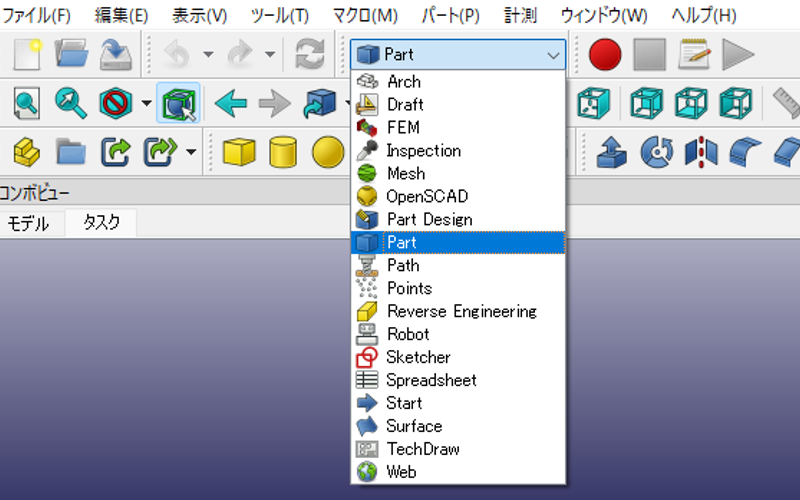Switch to OpenSCAD workbench
The height and width of the screenshot is (500, 800).
tap(458, 196)
